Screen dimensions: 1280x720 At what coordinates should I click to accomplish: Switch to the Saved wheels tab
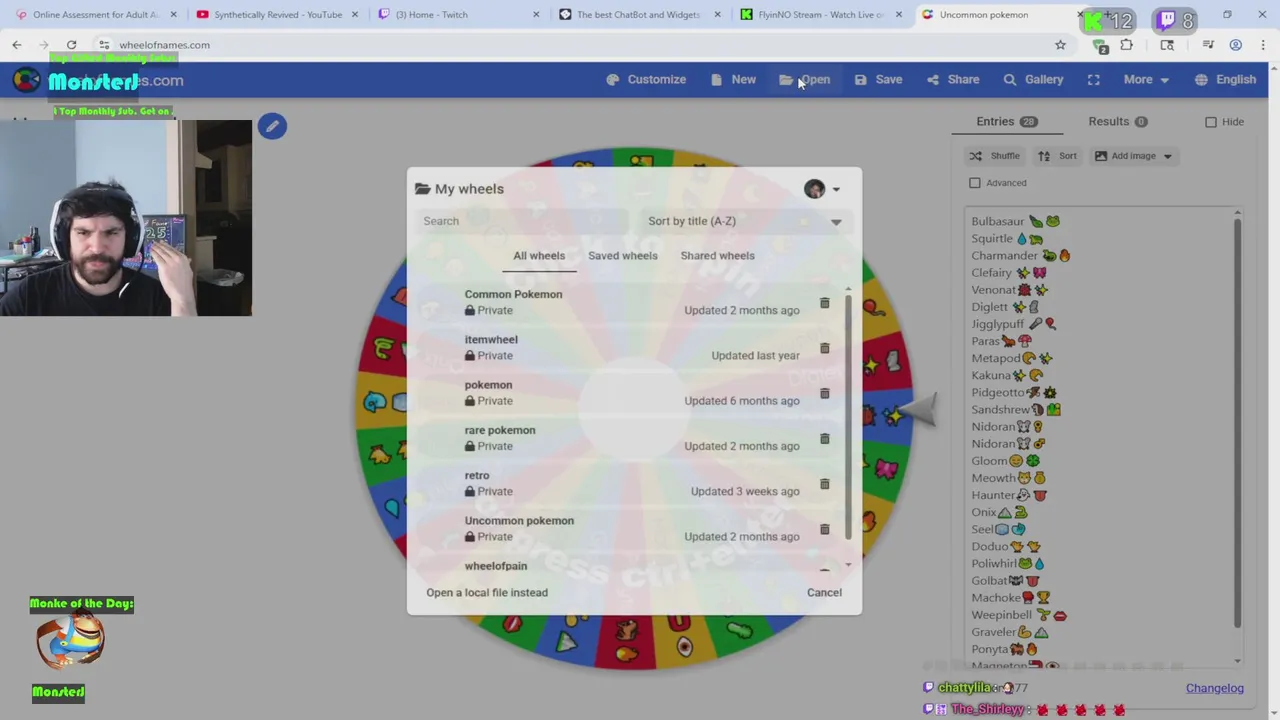[623, 256]
